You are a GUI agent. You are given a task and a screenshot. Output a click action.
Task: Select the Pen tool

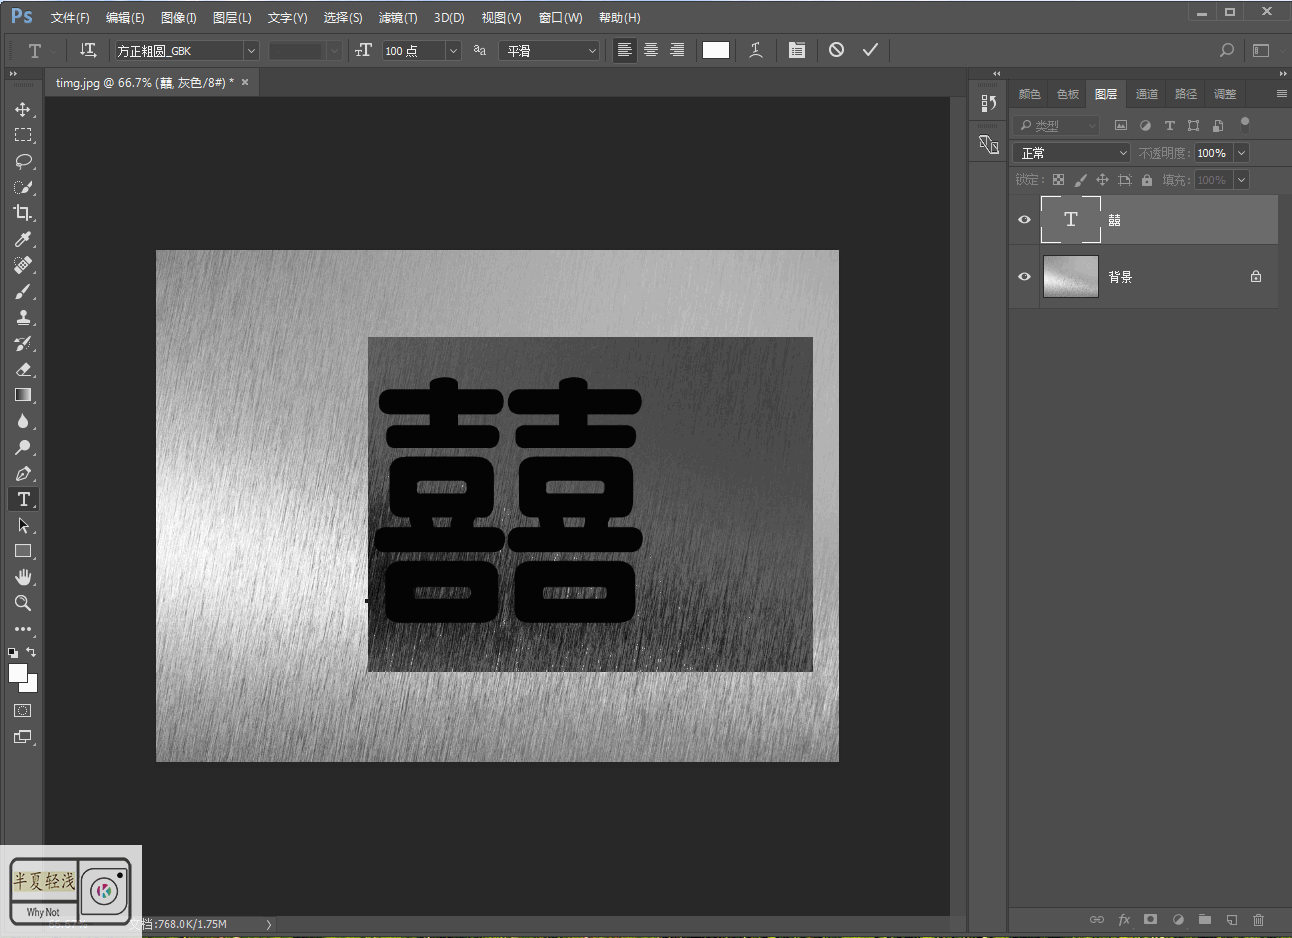pos(23,473)
